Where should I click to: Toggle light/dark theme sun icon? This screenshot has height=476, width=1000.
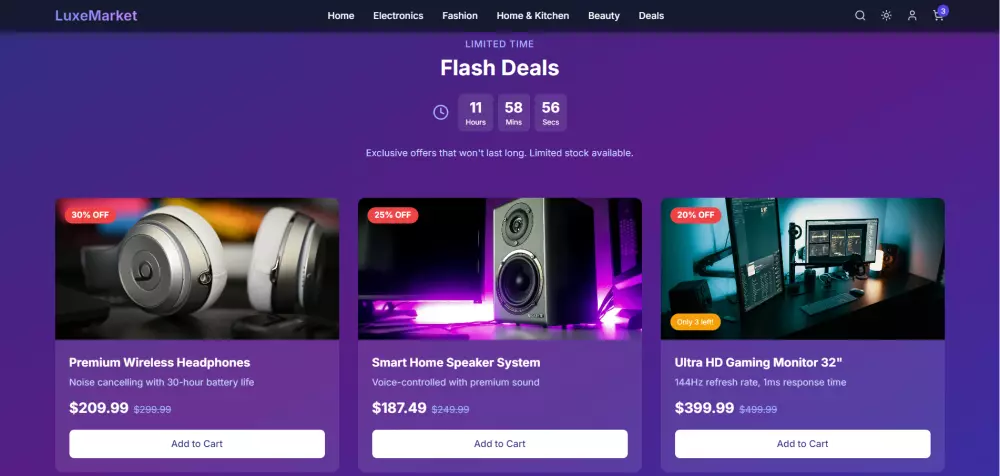point(886,16)
